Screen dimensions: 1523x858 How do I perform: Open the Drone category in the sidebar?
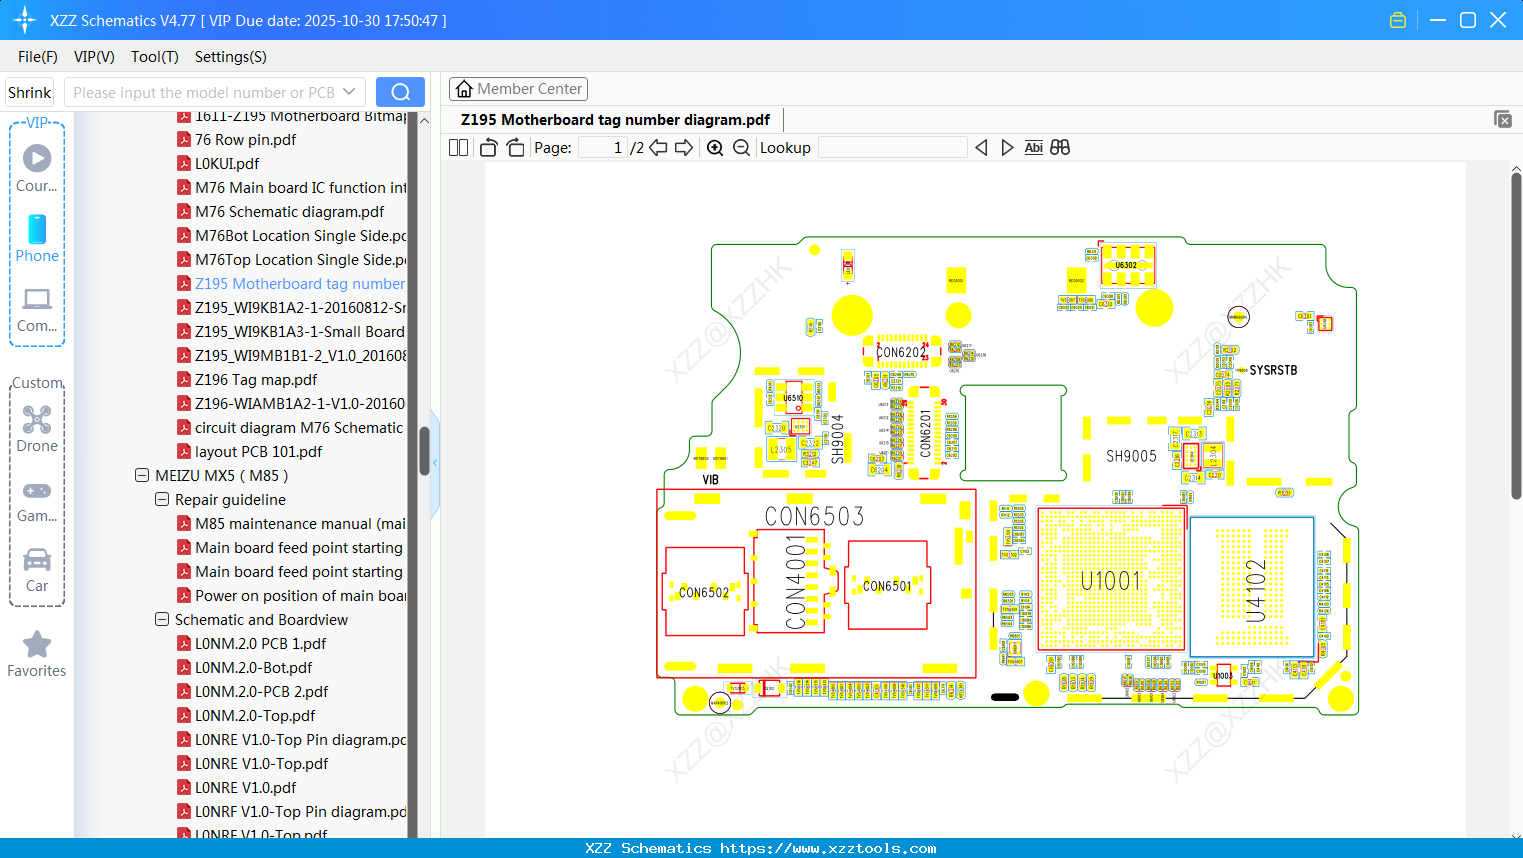(37, 429)
